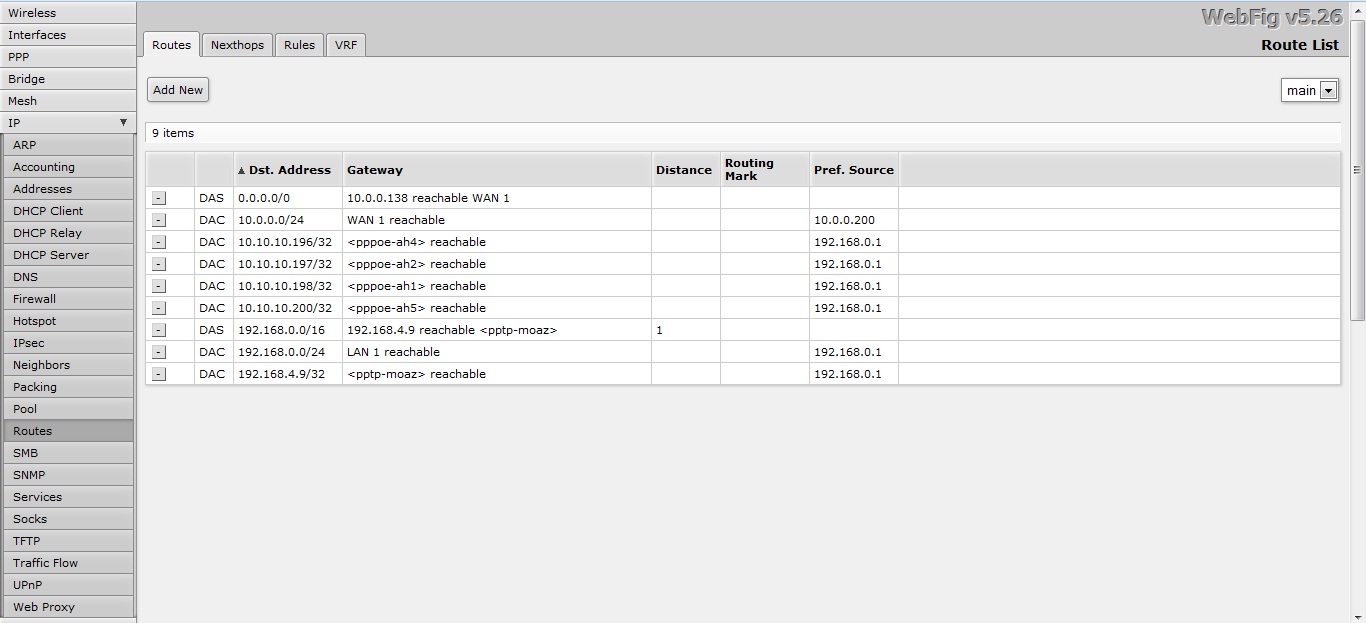
Task: Open Interfaces in the sidebar
Action: click(x=67, y=35)
